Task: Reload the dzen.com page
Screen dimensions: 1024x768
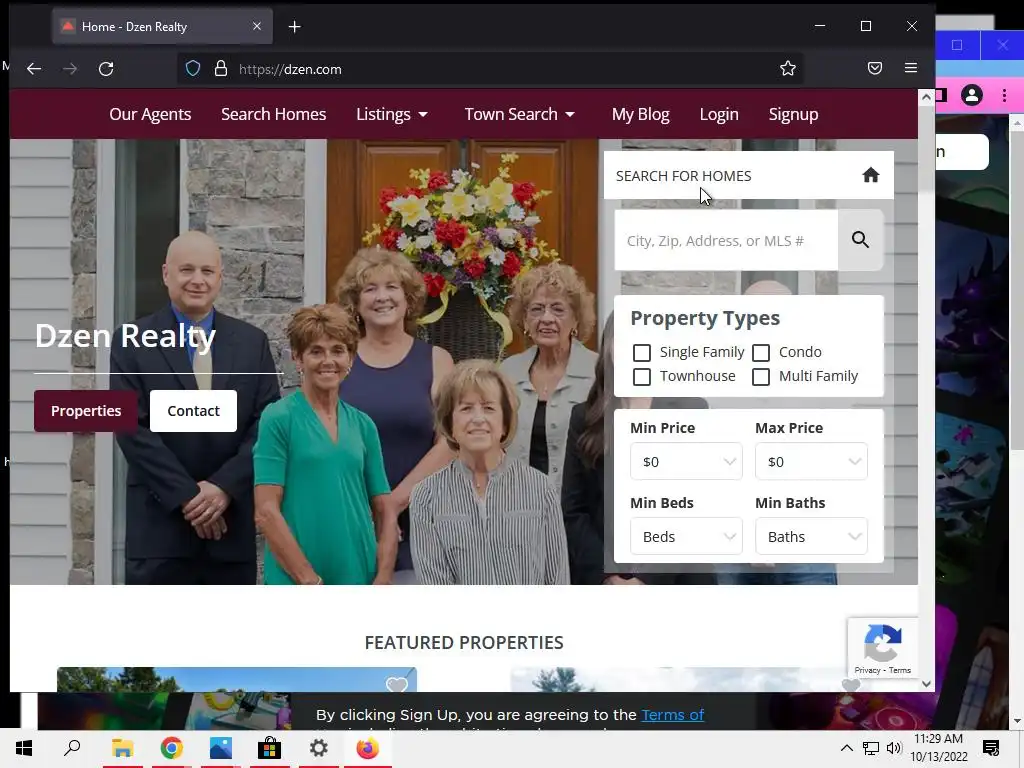Action: (106, 69)
